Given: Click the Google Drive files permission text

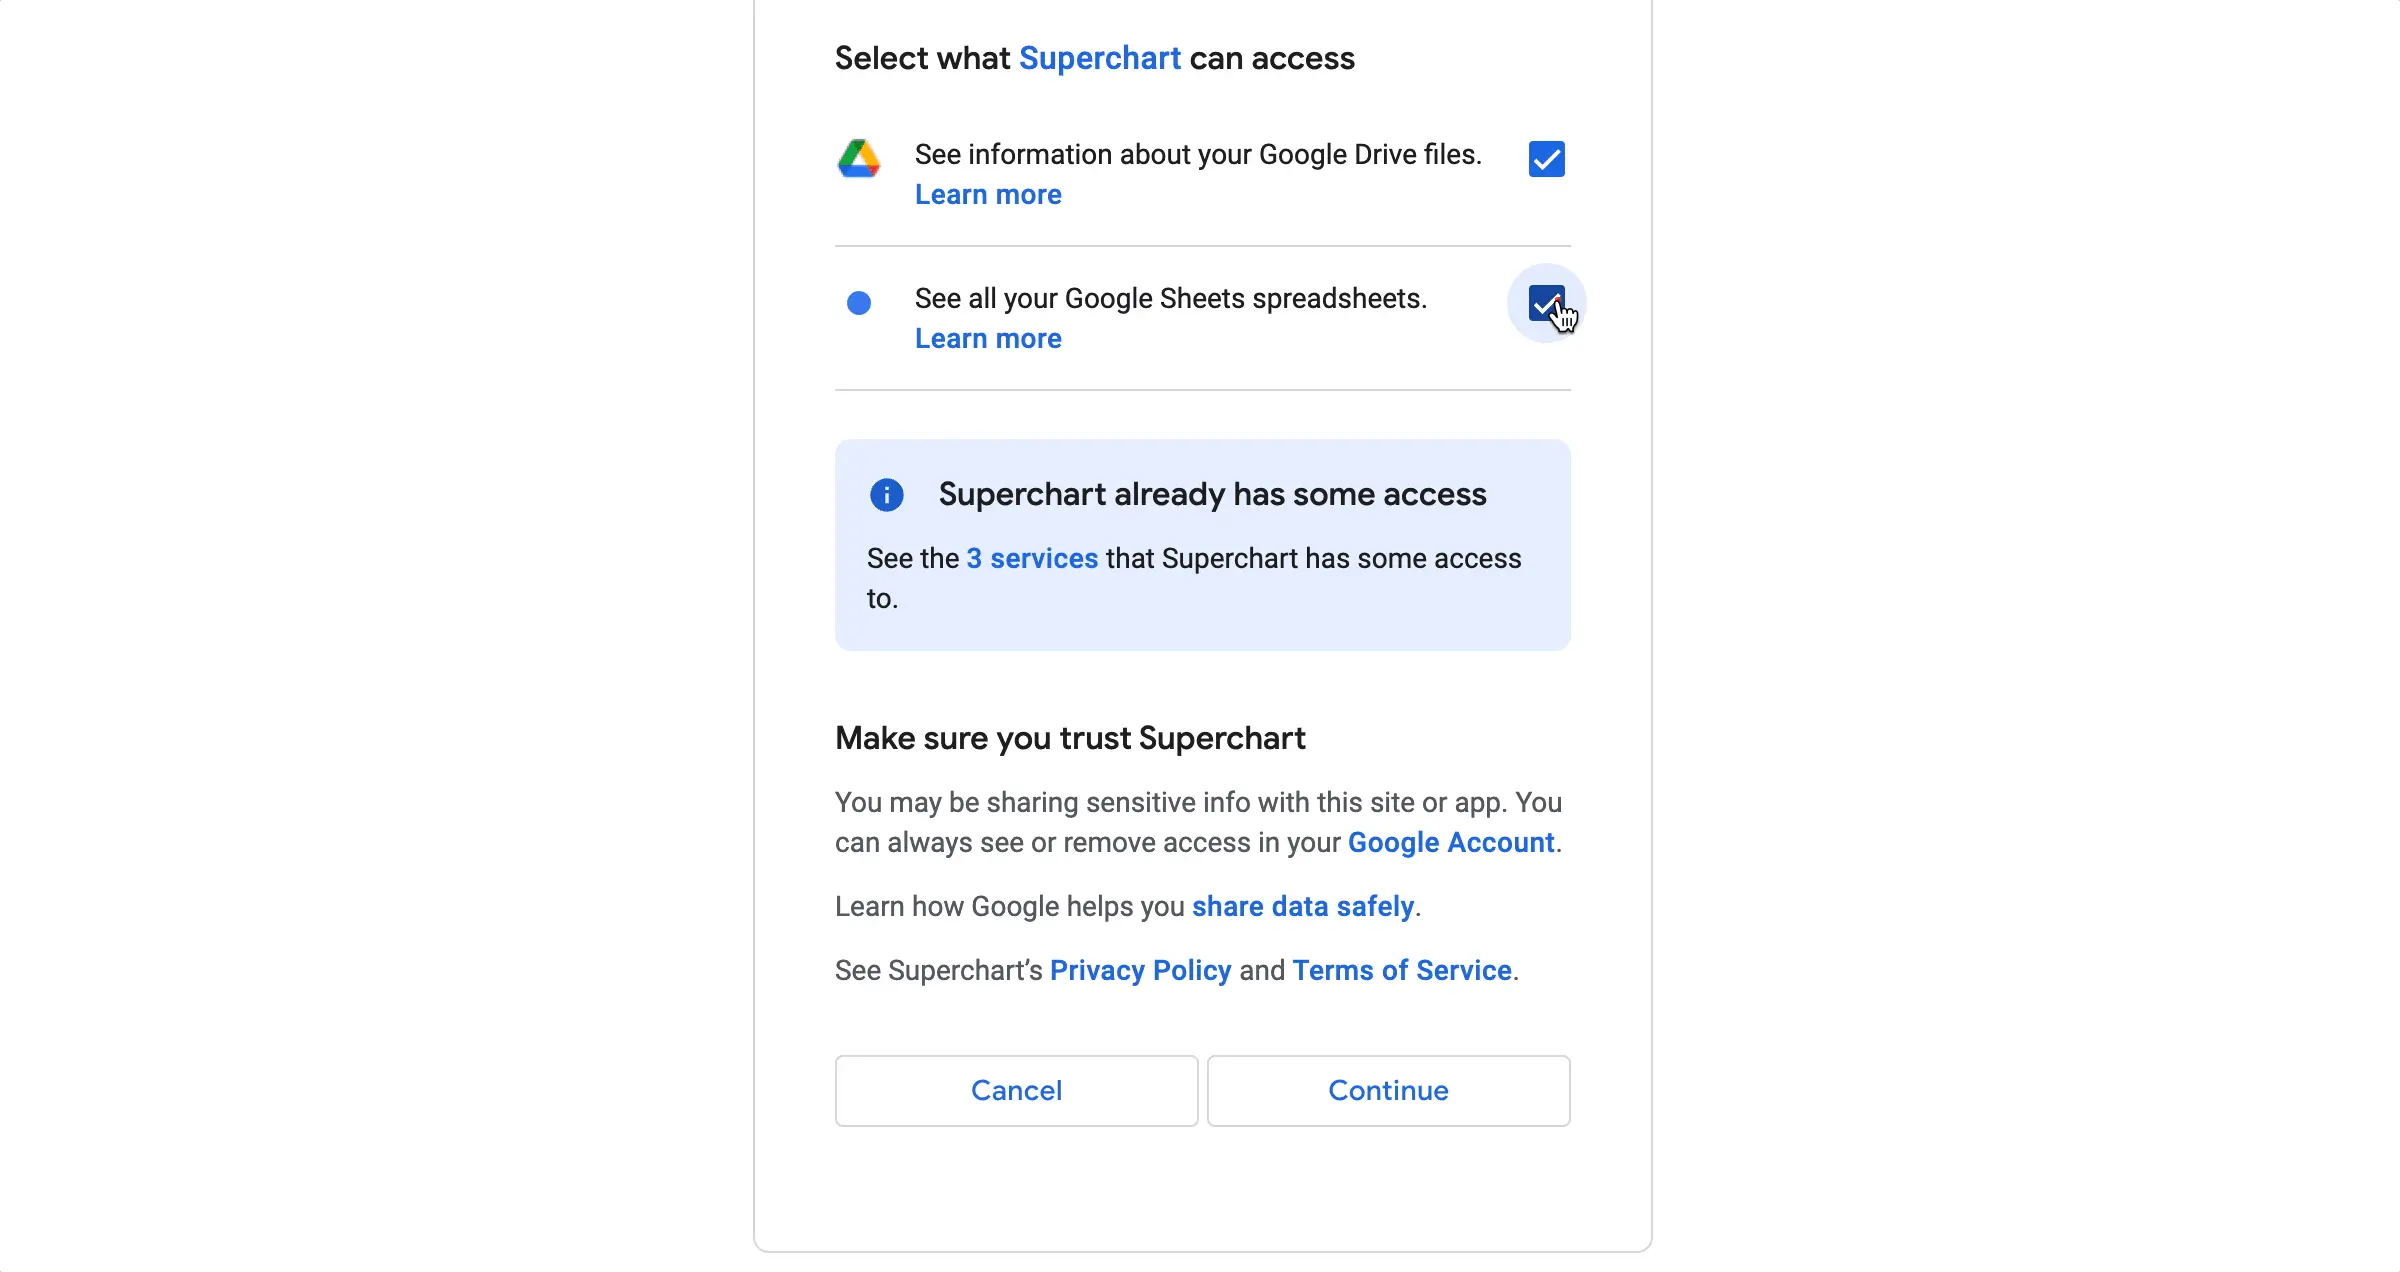Looking at the screenshot, I should tap(1198, 154).
